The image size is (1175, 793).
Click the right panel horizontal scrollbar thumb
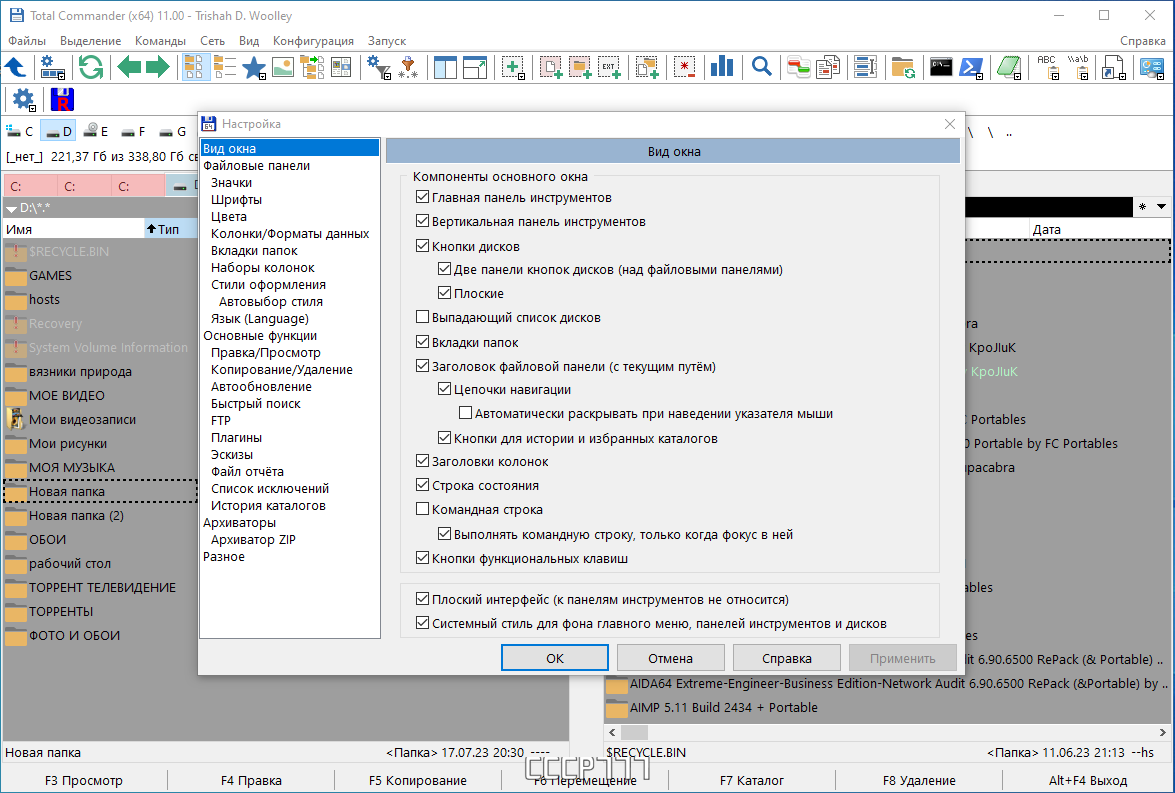[x=634, y=732]
